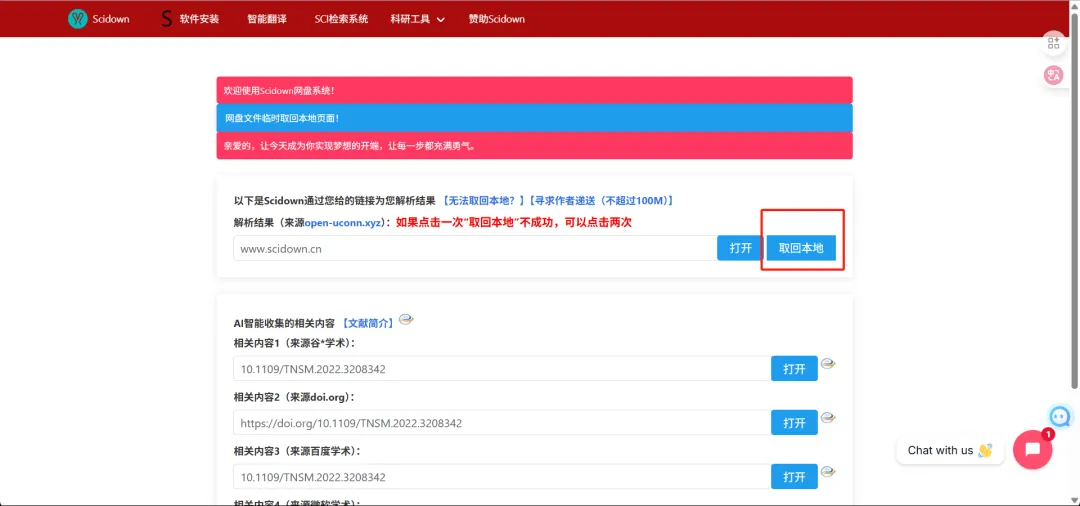Click the www.scidown.cn input field

click(475, 249)
